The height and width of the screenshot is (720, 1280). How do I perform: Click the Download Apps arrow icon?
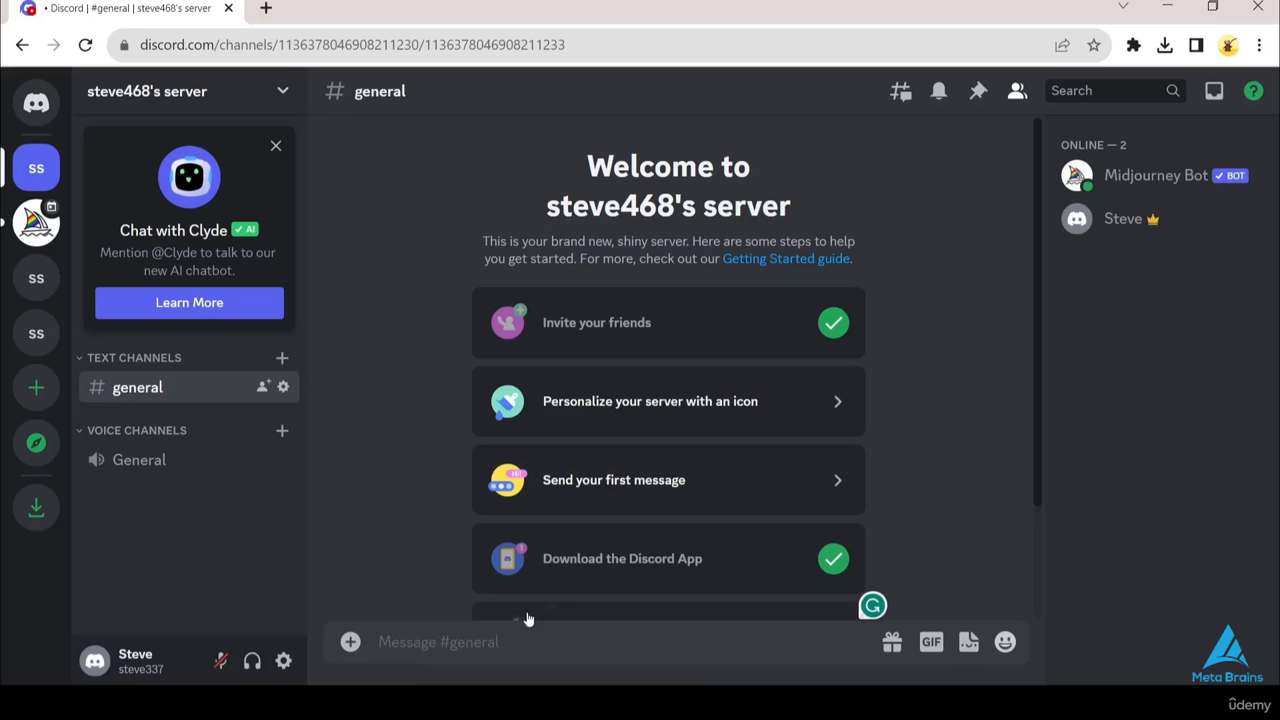tap(36, 508)
